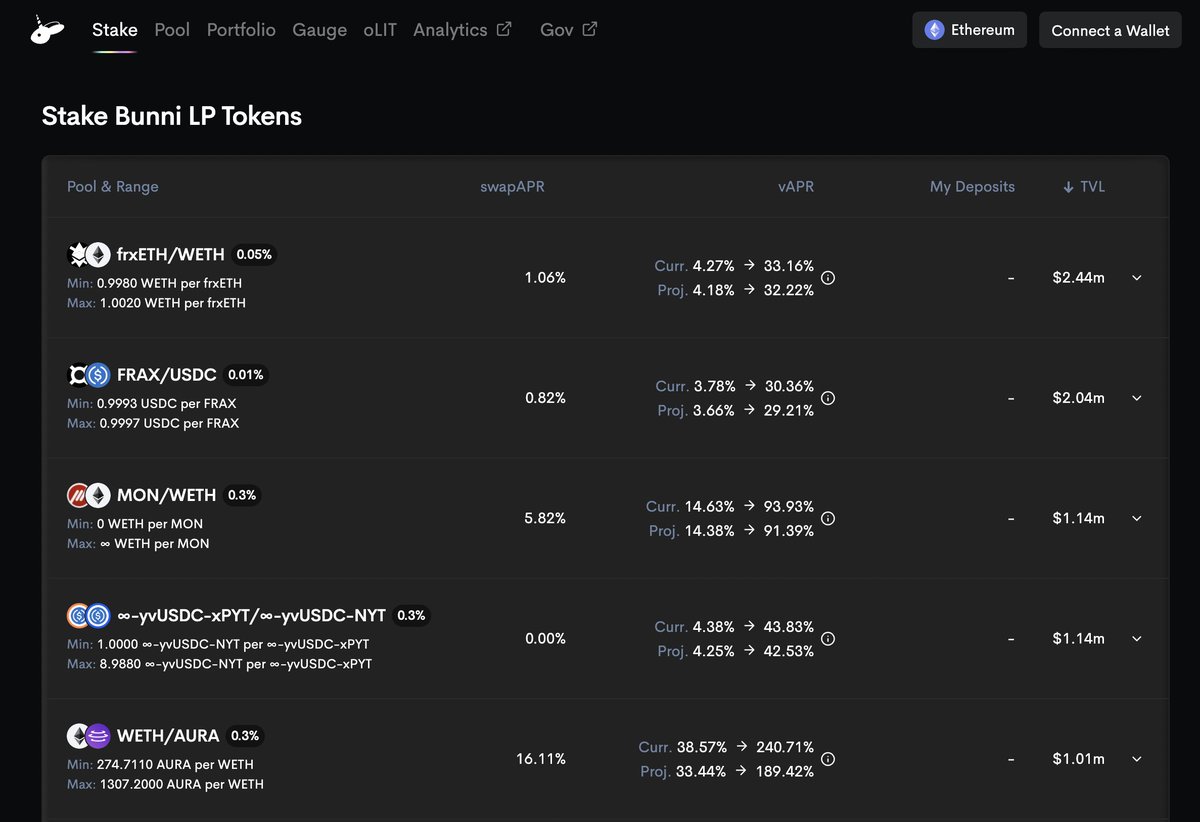Open the Portfolio tab
The height and width of the screenshot is (822, 1200).
coord(241,30)
